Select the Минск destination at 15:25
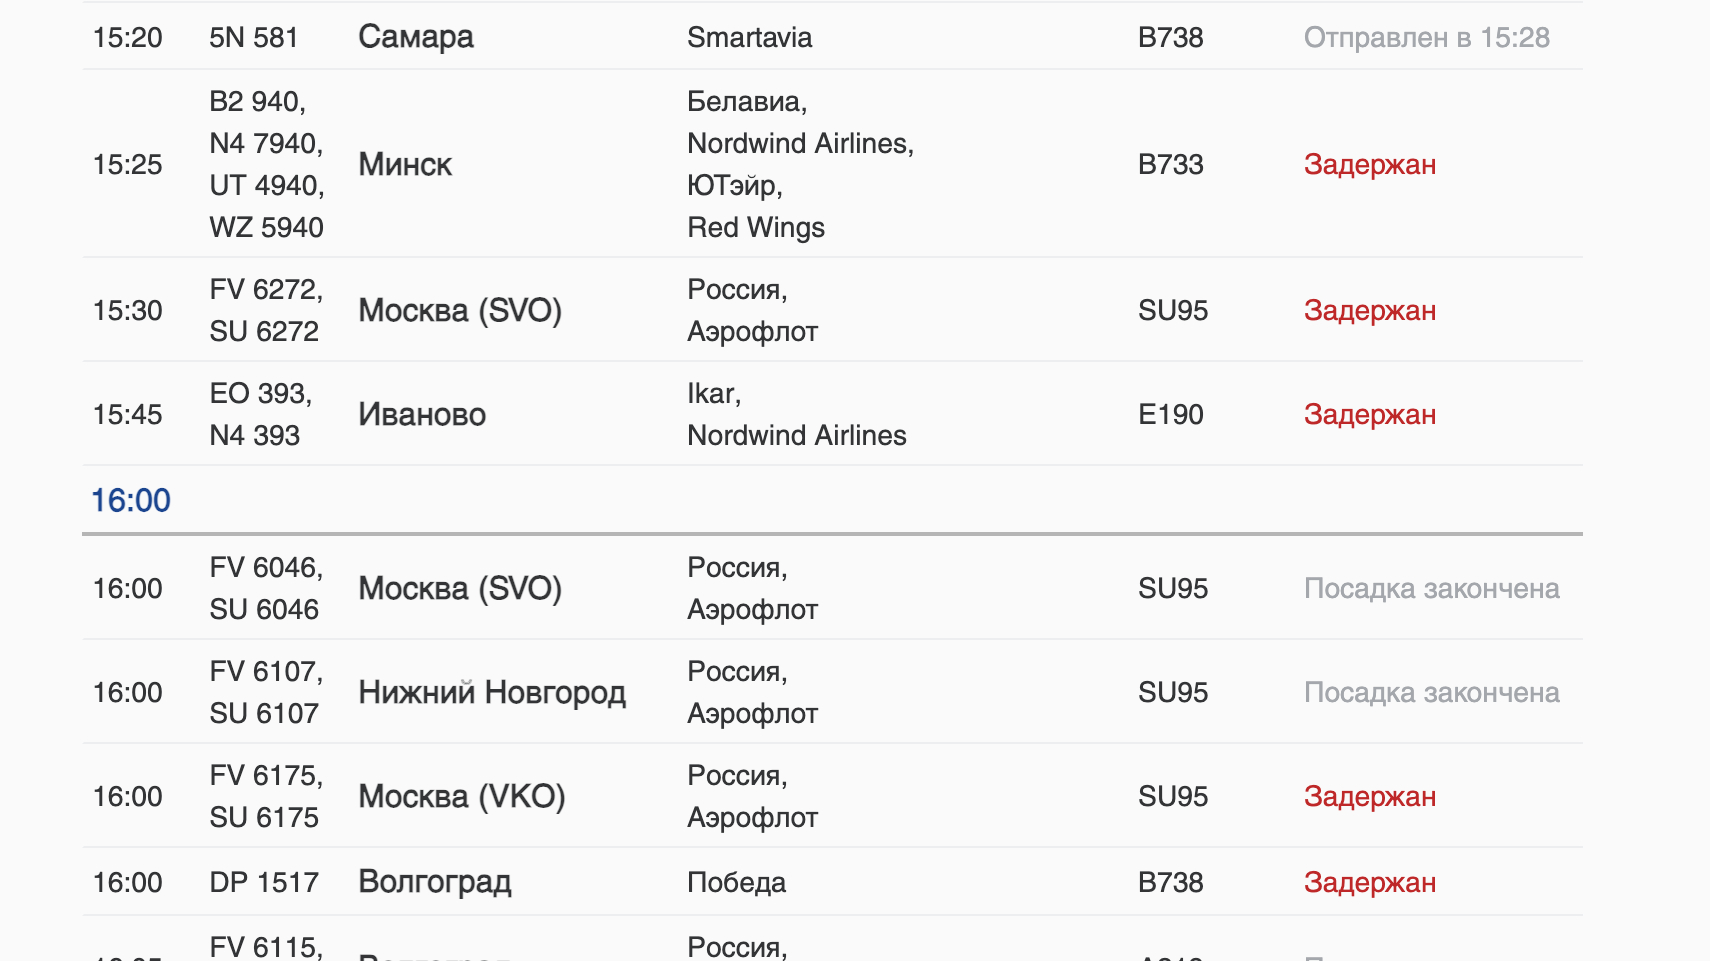The width and height of the screenshot is (1710, 961). pyautogui.click(x=405, y=164)
